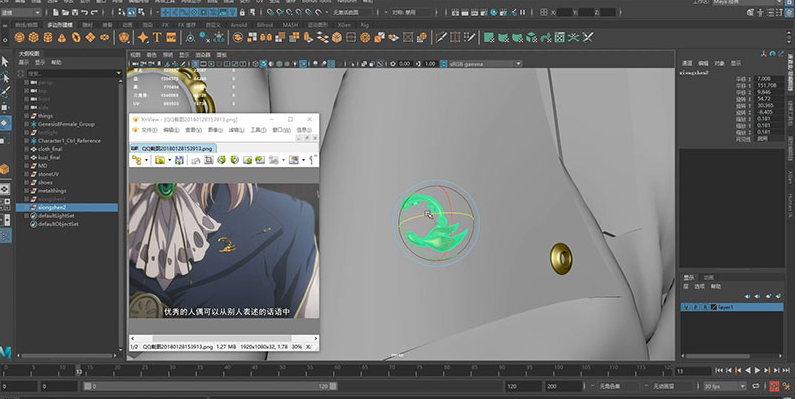Image resolution: width=797 pixels, height=399 pixels.
Task: Switch to the XGen shelf tab
Action: tap(344, 24)
